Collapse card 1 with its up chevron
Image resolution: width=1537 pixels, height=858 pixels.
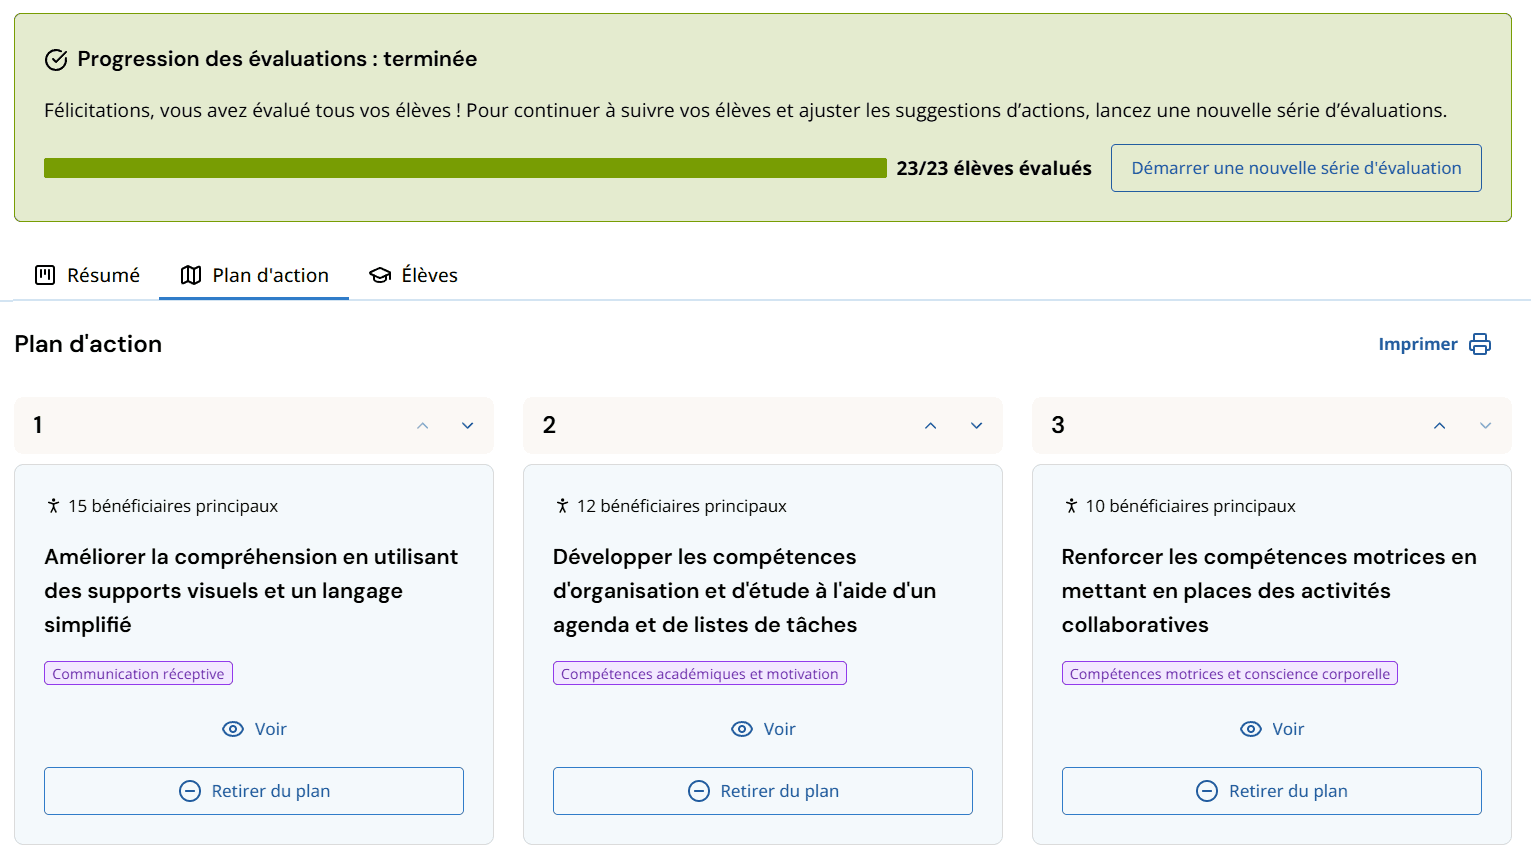(422, 425)
